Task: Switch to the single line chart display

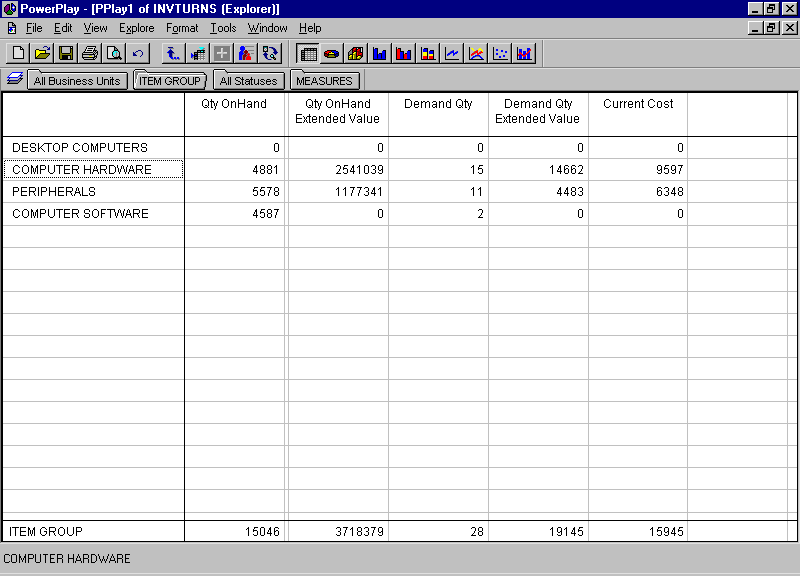Action: pyautogui.click(x=452, y=53)
